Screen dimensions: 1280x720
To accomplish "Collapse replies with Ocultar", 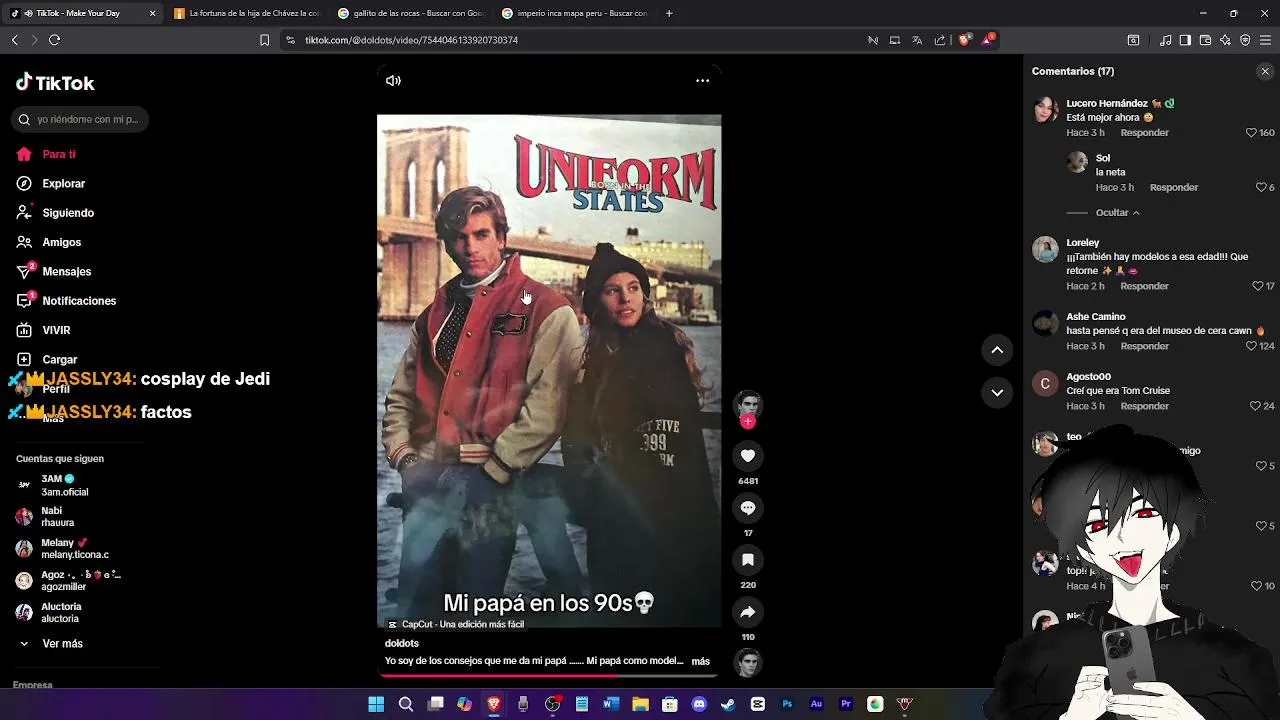I will (x=1117, y=213).
